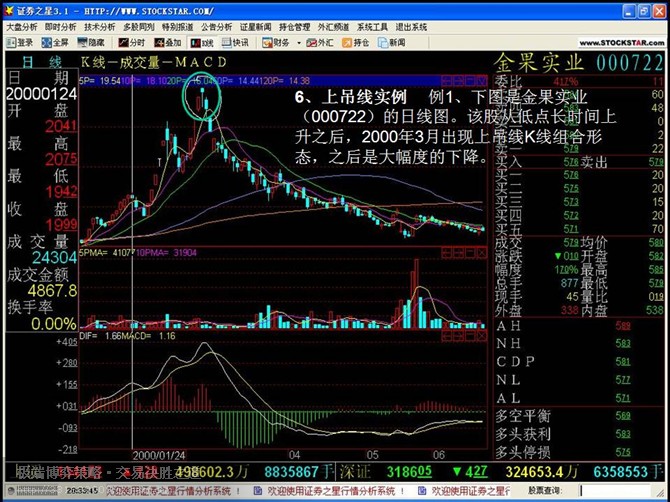Click the 5PMA= 41077 volume average readout
This screenshot has height=502, width=670.
pyautogui.click(x=108, y=253)
